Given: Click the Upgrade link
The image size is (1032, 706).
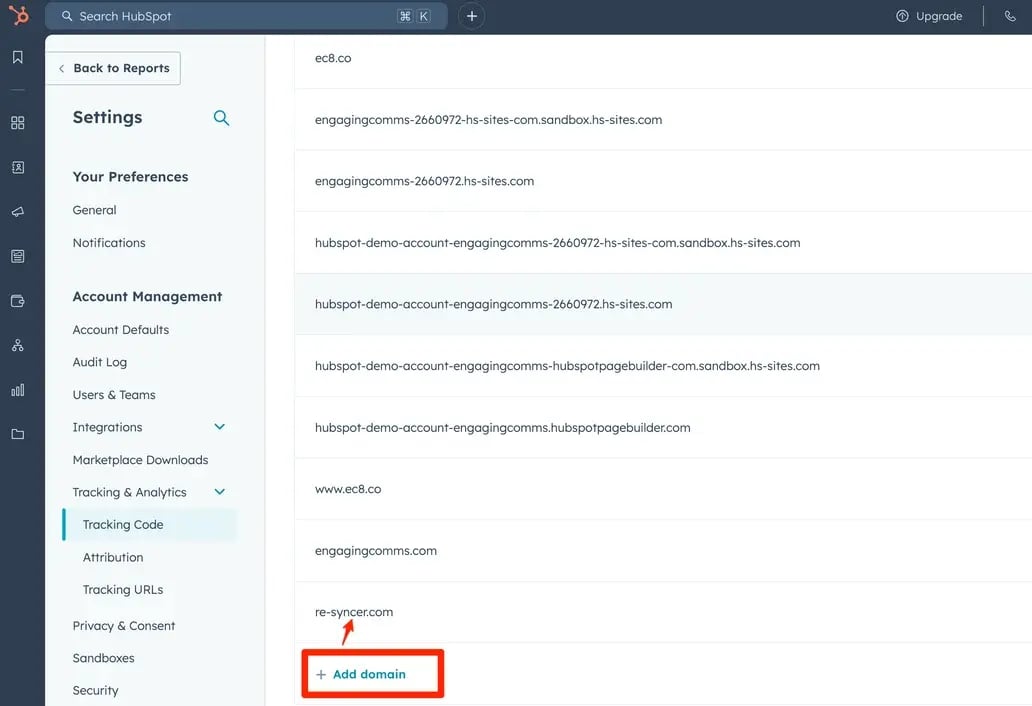Looking at the screenshot, I should pos(929,16).
